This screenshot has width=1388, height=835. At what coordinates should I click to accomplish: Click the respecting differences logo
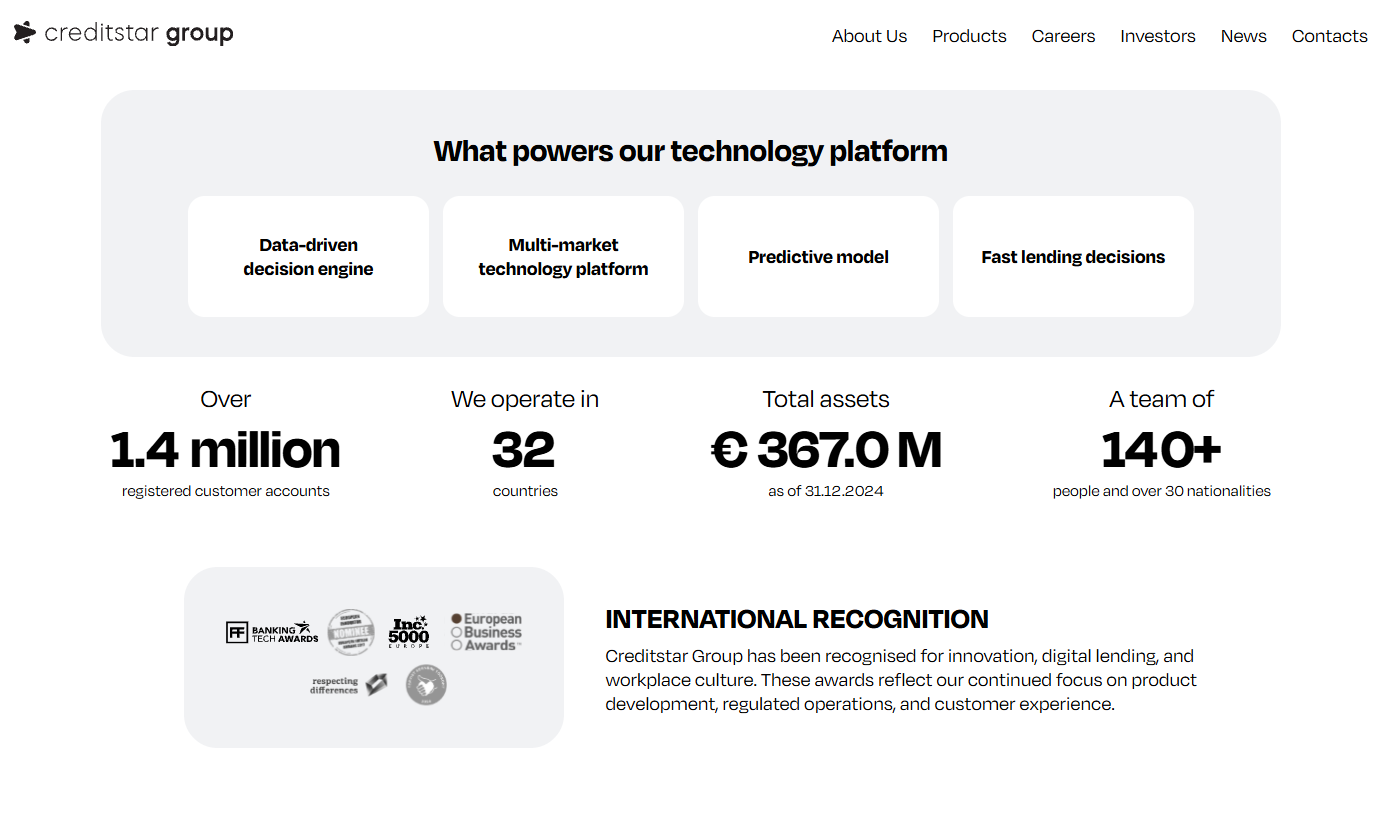(348, 685)
